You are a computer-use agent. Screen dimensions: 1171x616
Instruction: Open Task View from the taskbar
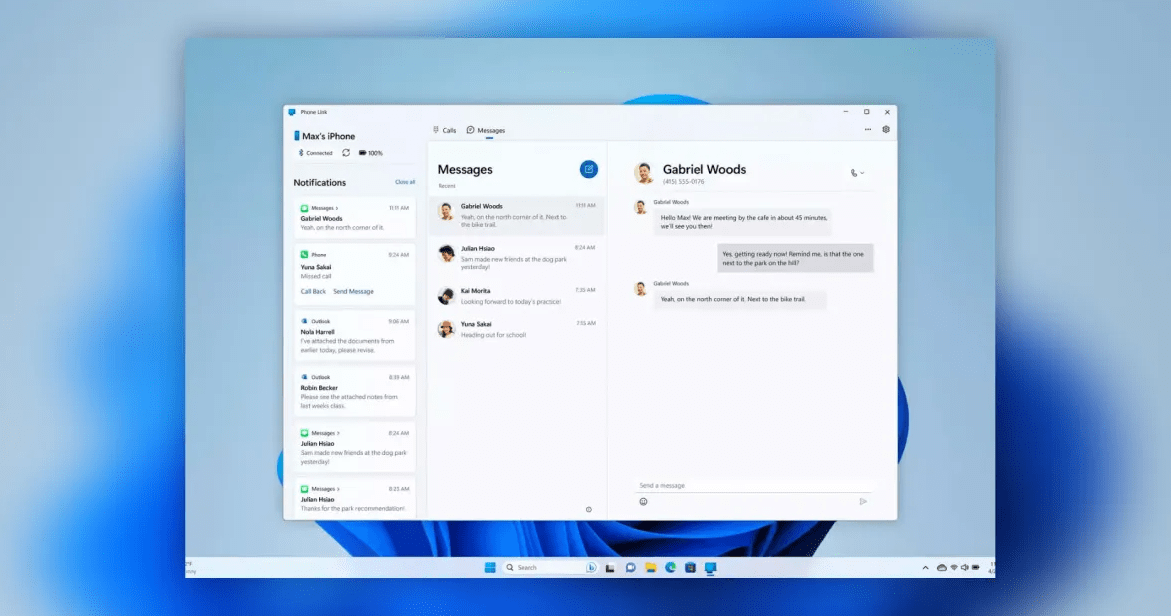610,568
